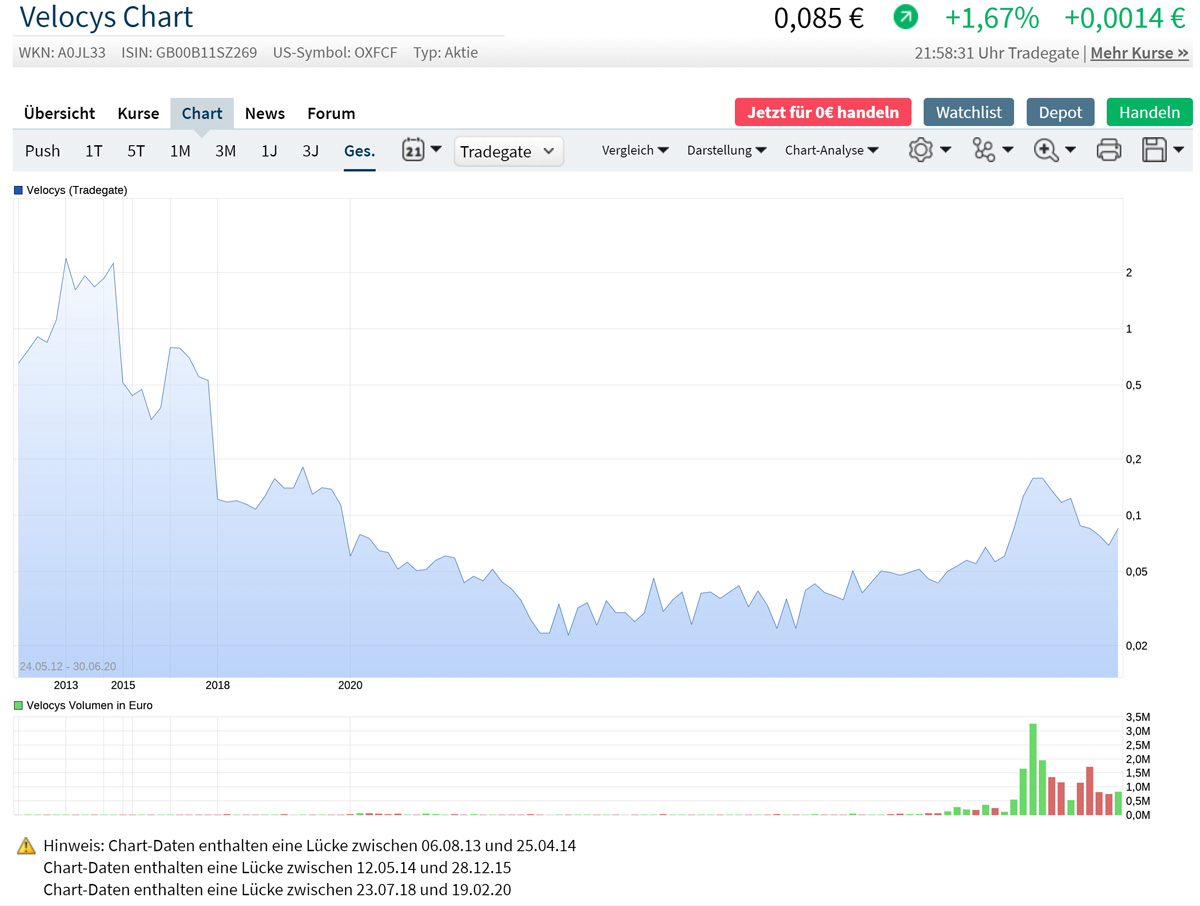The width and height of the screenshot is (1200, 906).
Task: Add stock via Watchlist button
Action: pos(969,112)
